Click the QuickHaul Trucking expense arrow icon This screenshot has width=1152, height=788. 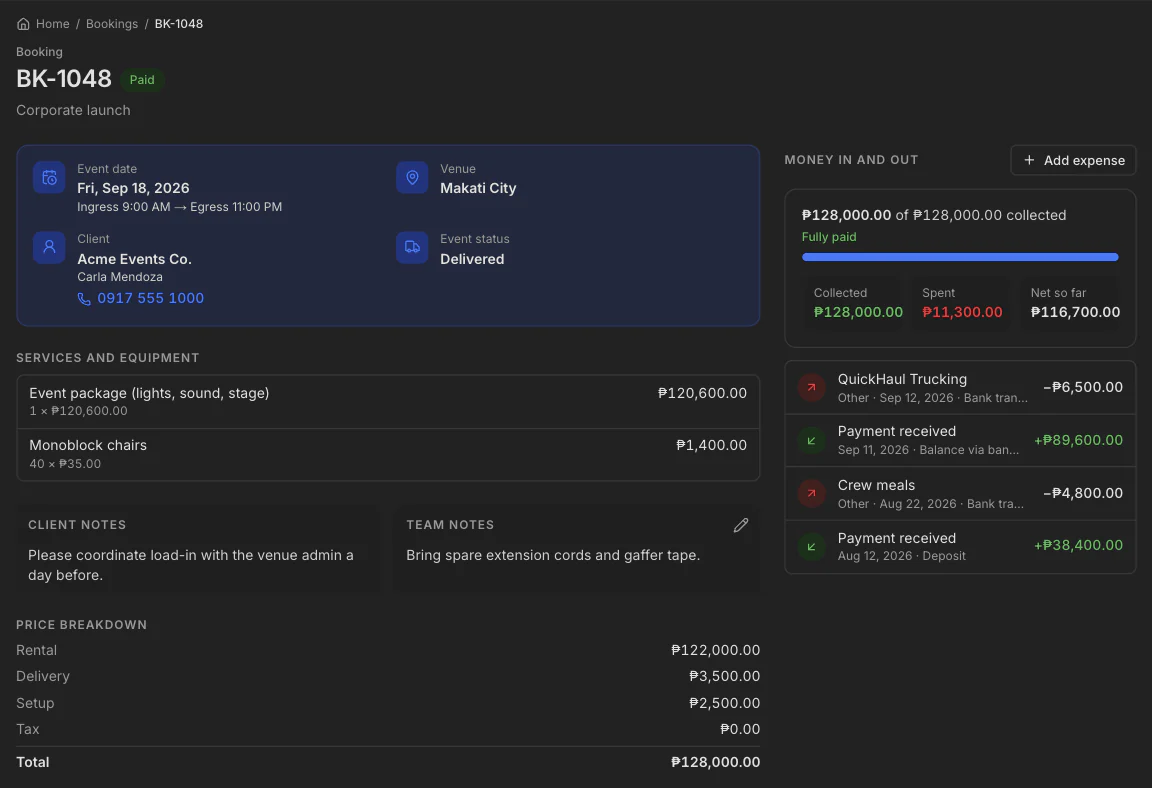coord(812,387)
